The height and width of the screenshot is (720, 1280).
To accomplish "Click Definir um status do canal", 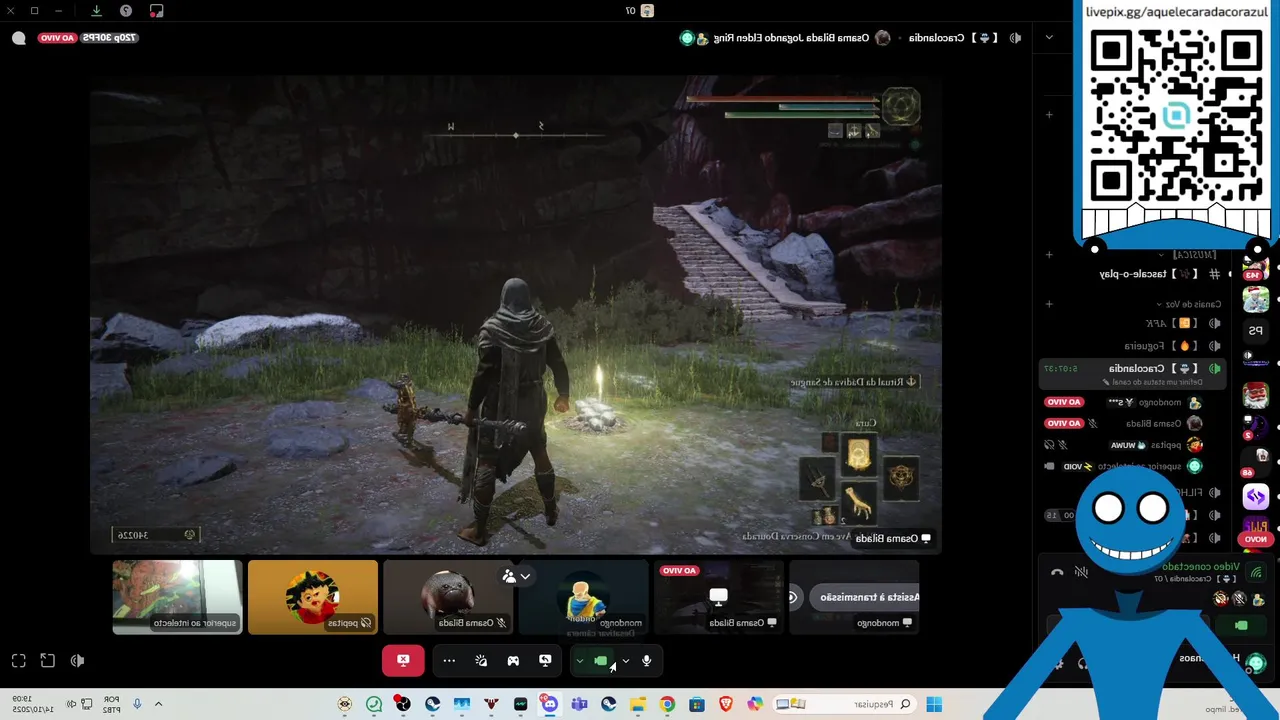I will pyautogui.click(x=1151, y=382).
